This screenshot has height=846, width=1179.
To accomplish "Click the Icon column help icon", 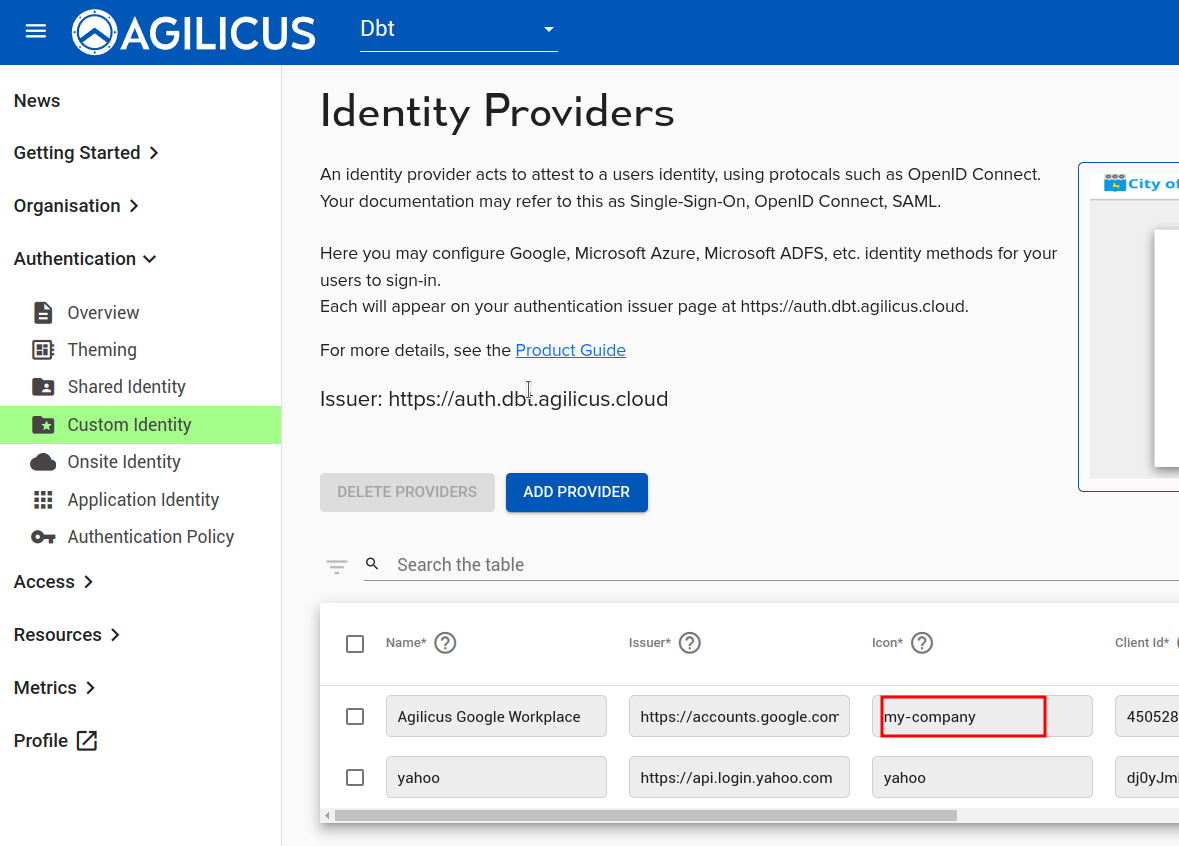I will 922,643.
